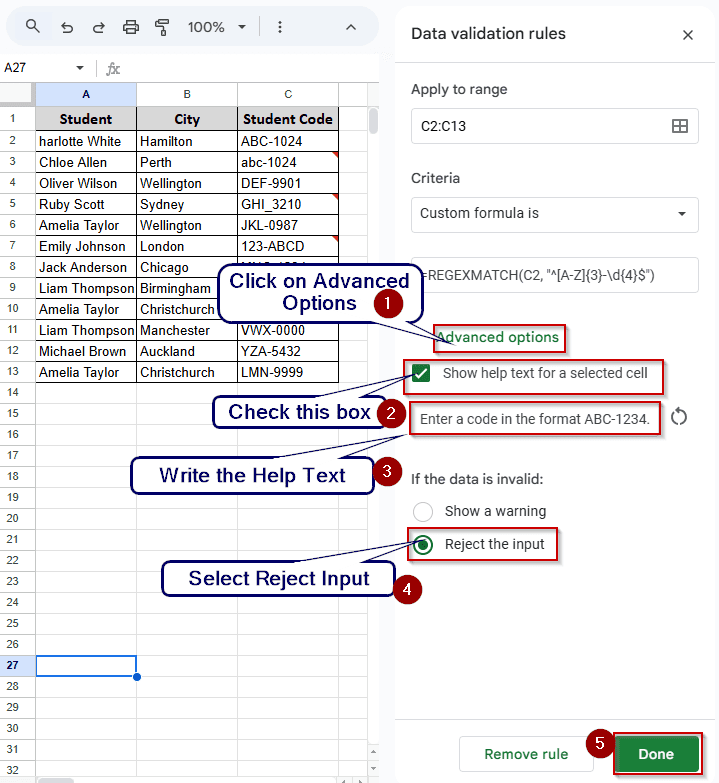Select the Show a warning radio button
The height and width of the screenshot is (783, 719).
tap(423, 511)
